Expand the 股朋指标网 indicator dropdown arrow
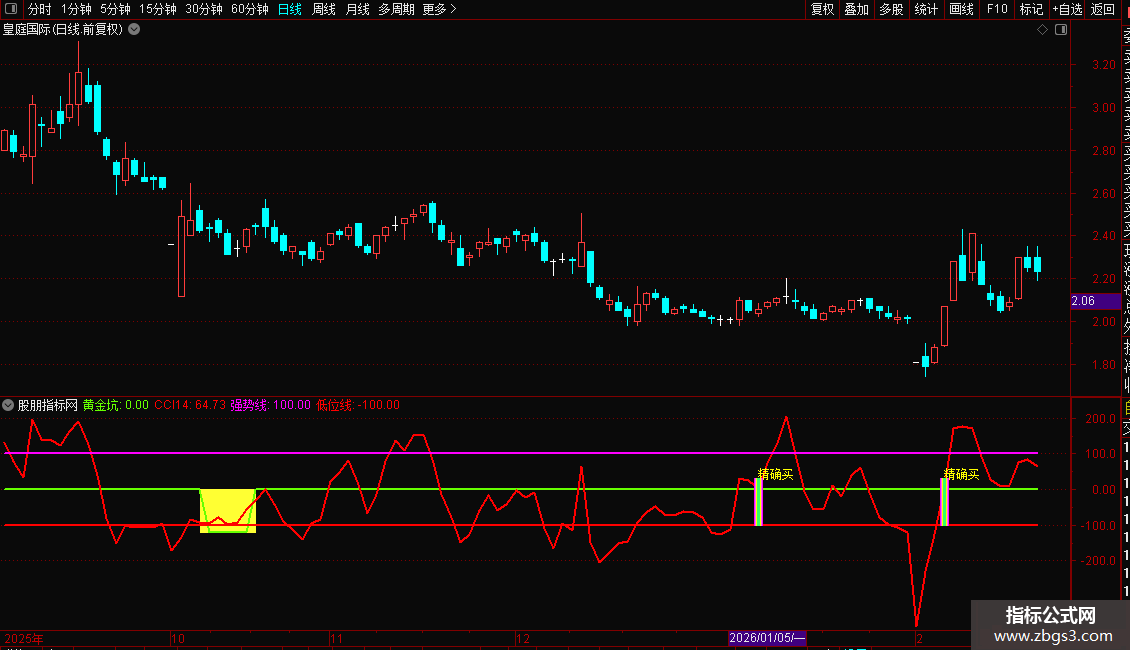1130x650 pixels. (9, 405)
